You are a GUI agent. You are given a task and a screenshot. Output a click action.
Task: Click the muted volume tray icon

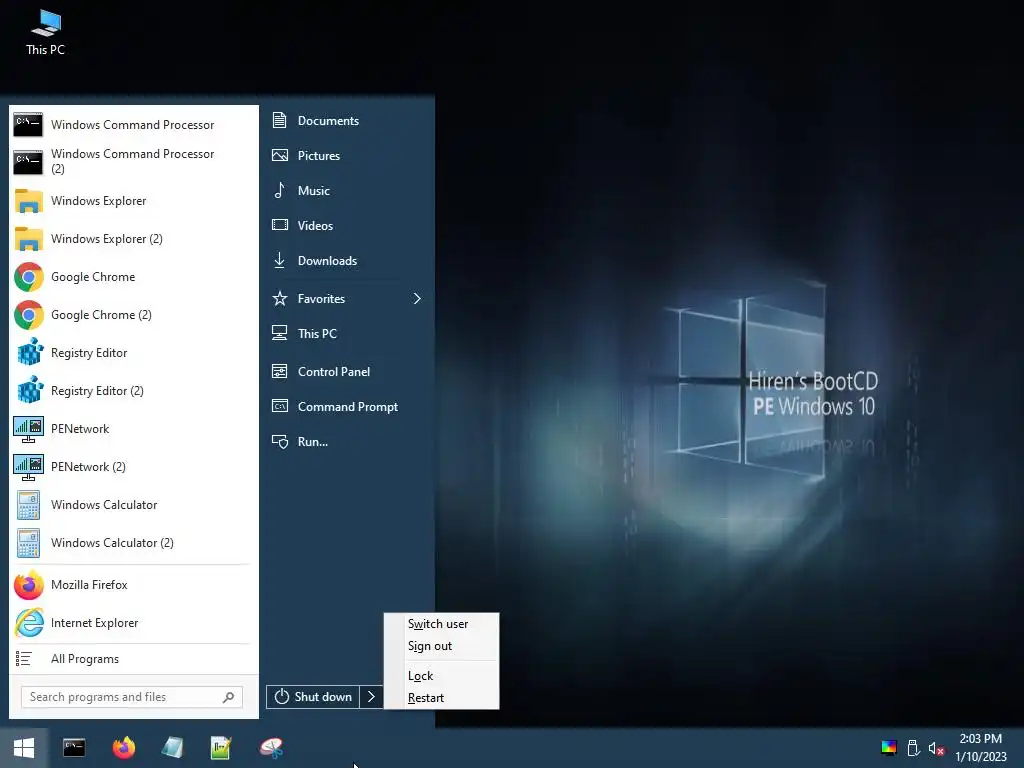click(936, 748)
